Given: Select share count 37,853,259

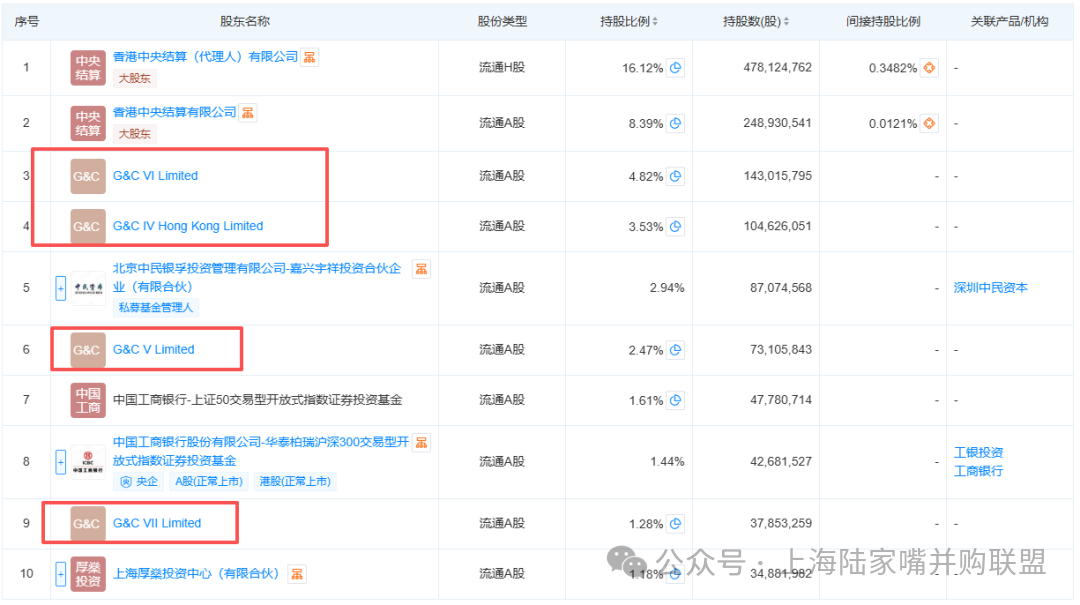Looking at the screenshot, I should click(x=781, y=523).
